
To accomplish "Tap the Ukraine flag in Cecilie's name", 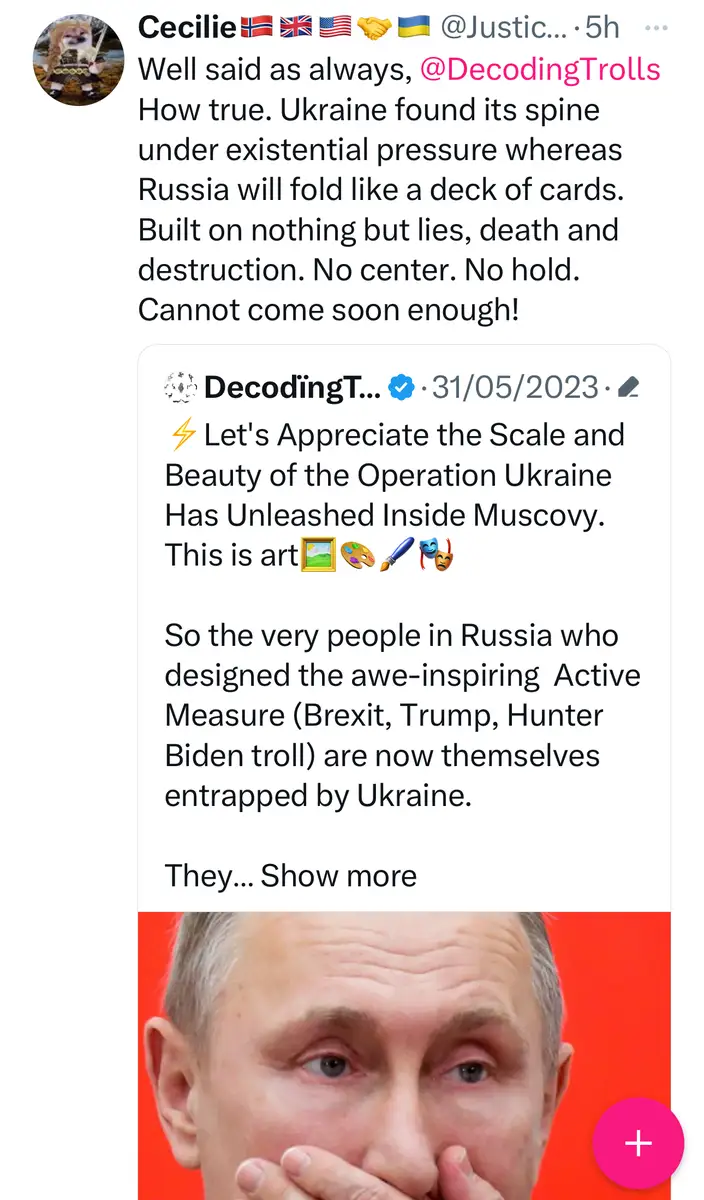I will (x=414, y=28).
